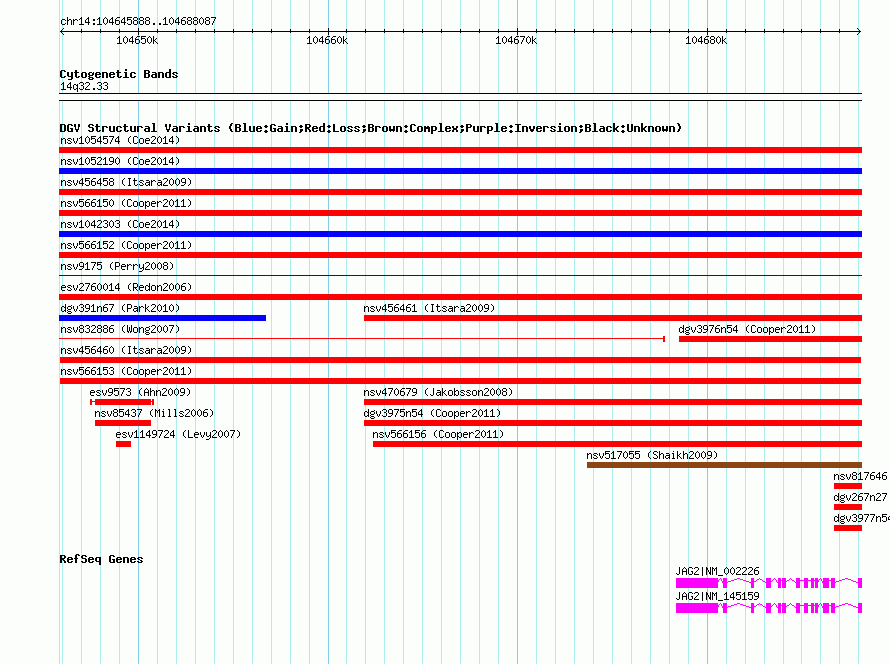Click the thin nsv9175 (Perry2008) line
890x664 pixels.
coord(460,276)
